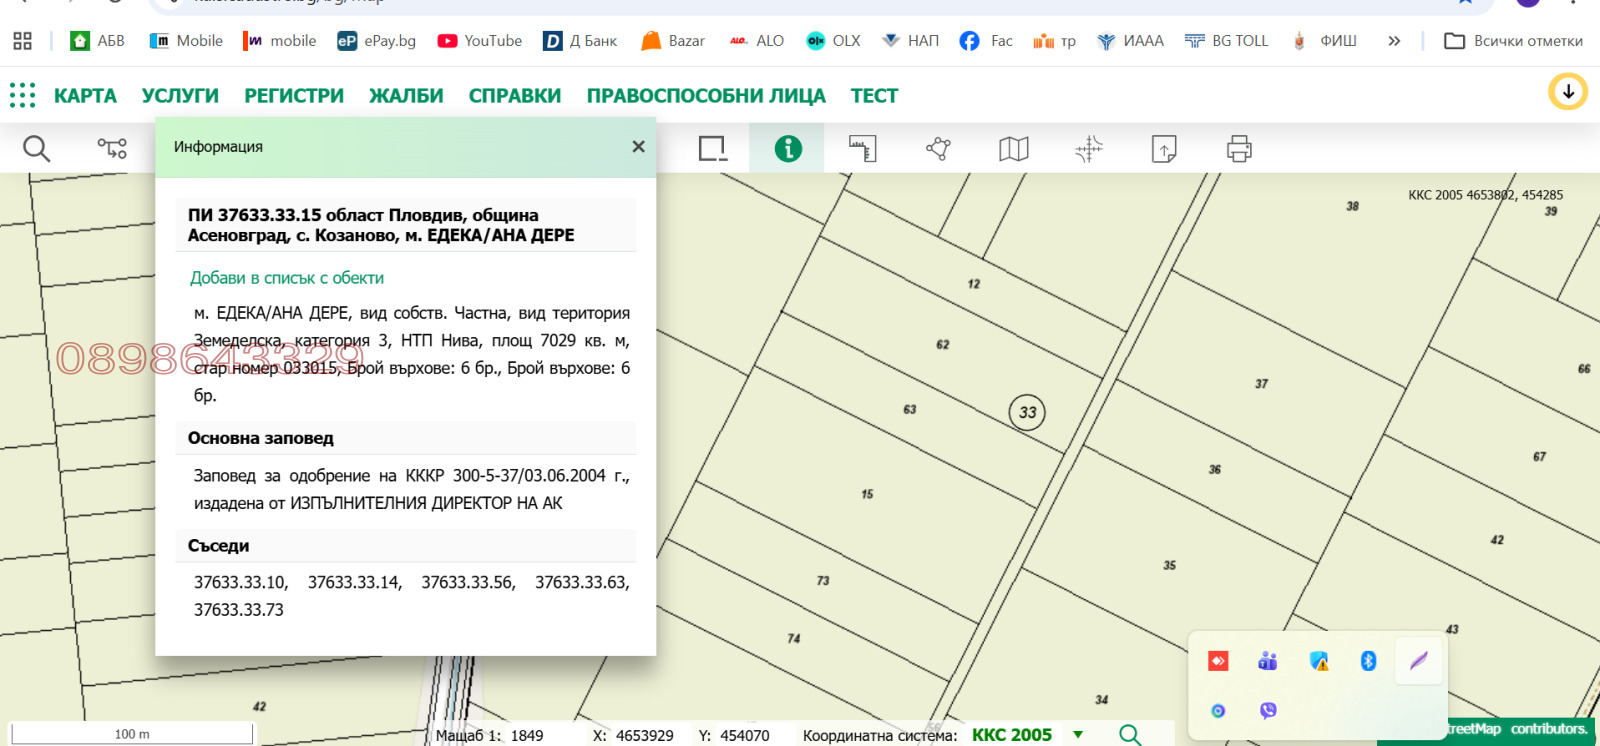Screen dimensions: 1600x746
Task: Click the Mащаб scale value field
Action: click(527, 736)
